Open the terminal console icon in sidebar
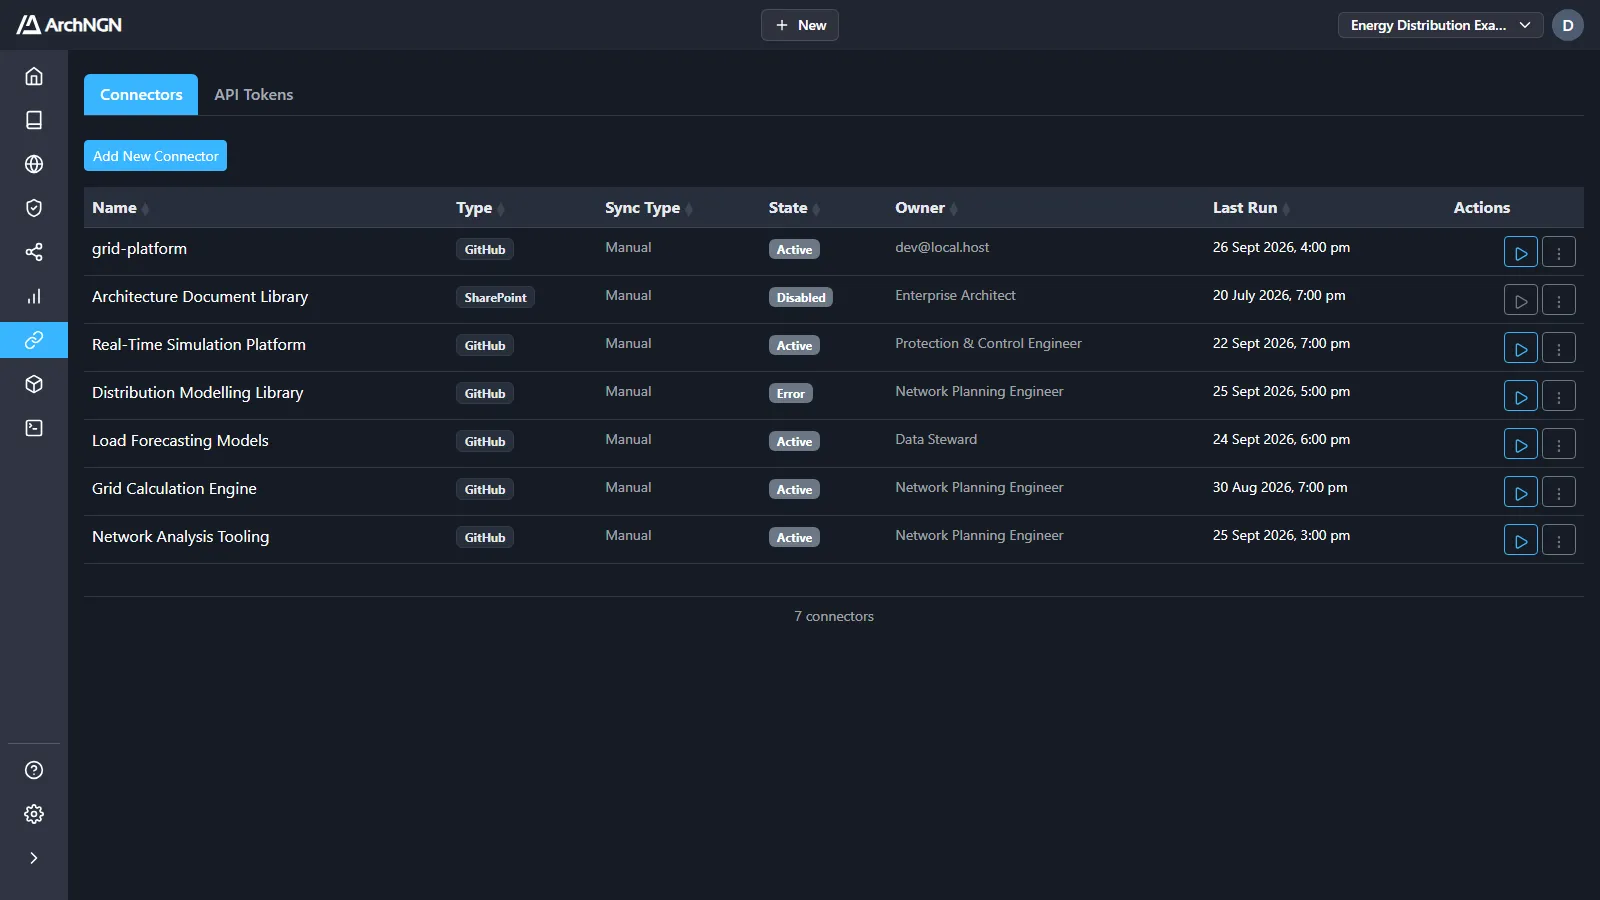The width and height of the screenshot is (1600, 900). tap(34, 428)
